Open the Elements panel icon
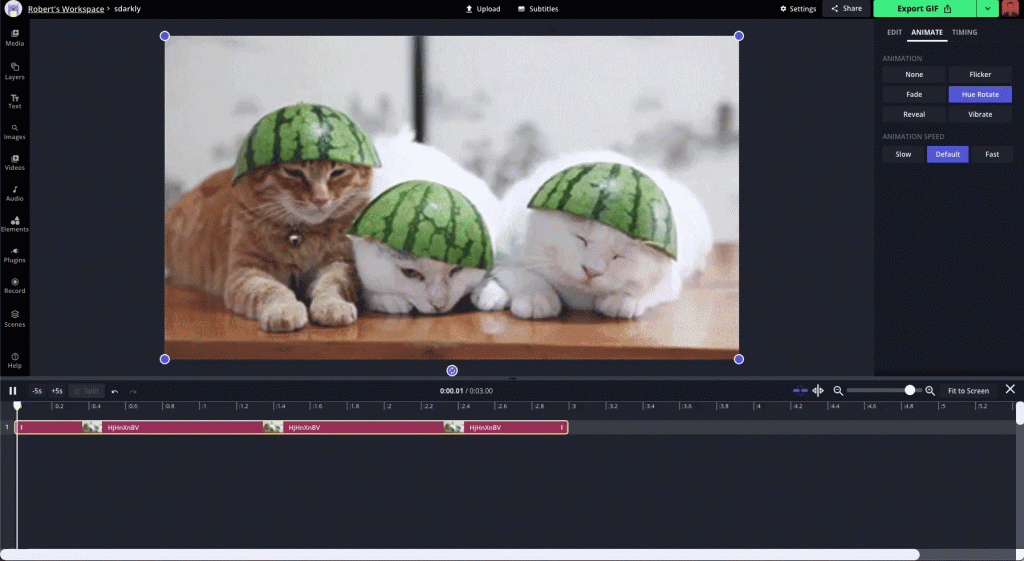The image size is (1024, 561). 15,223
